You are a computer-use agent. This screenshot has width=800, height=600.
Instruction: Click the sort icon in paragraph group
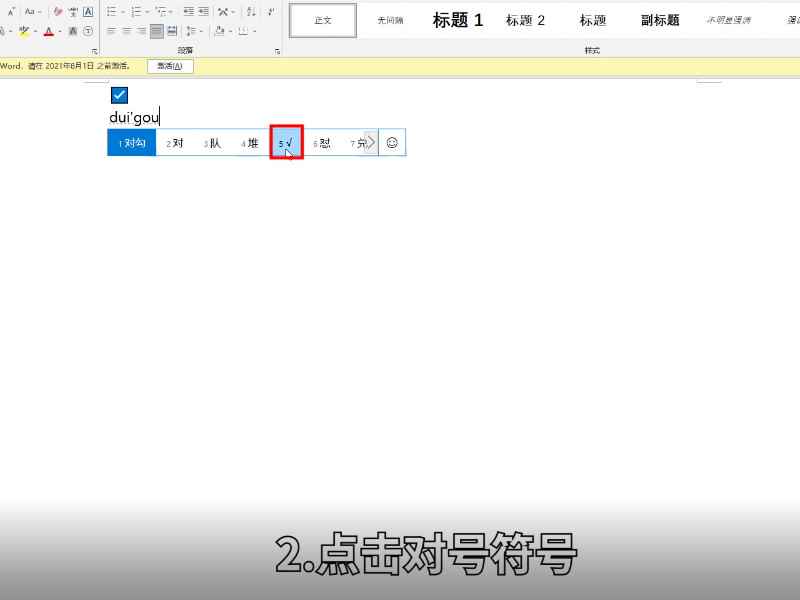[x=250, y=10]
